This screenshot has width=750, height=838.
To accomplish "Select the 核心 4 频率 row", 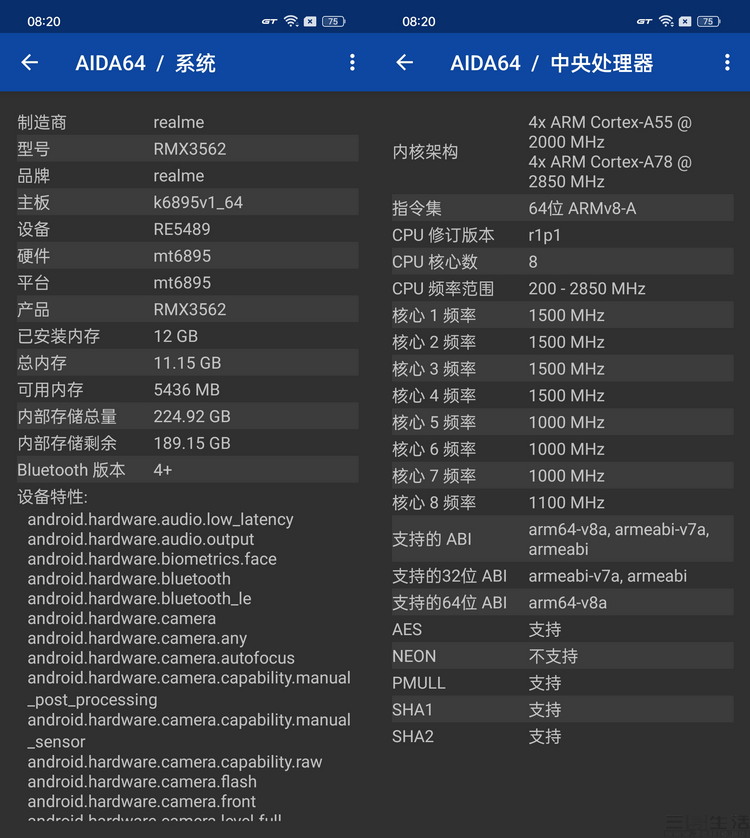I will [x=562, y=395].
